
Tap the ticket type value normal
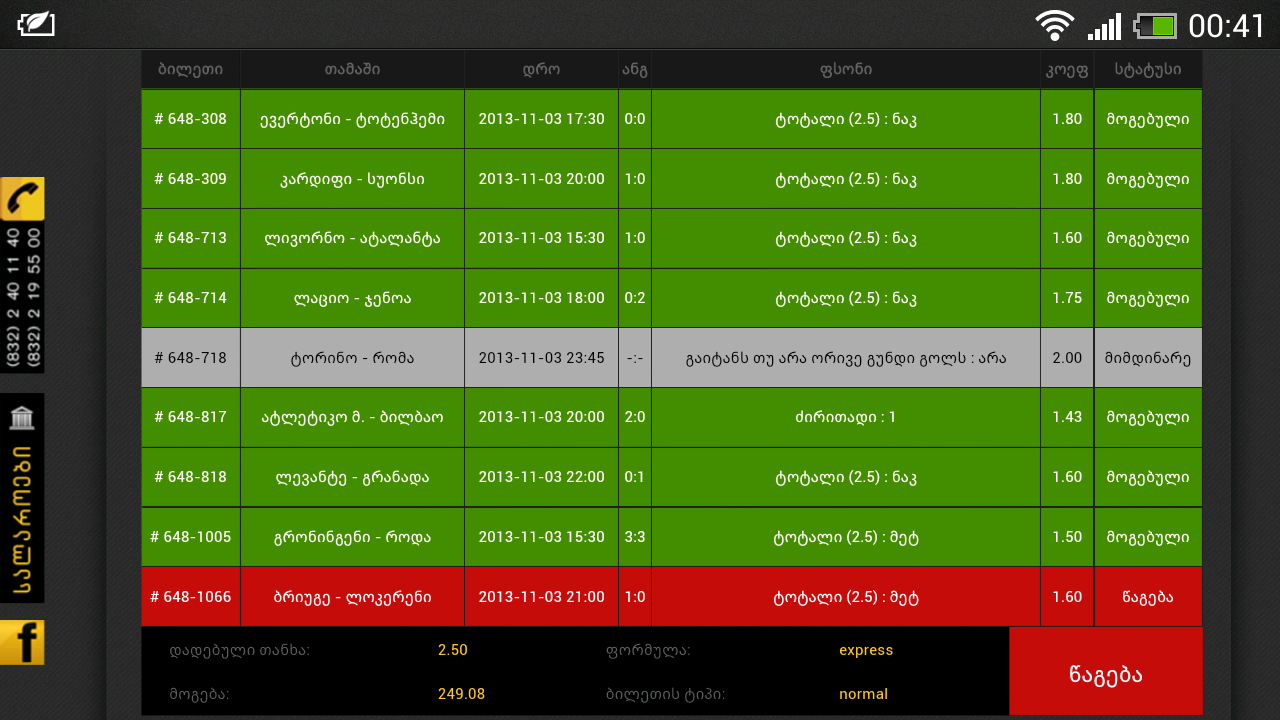[x=863, y=694]
